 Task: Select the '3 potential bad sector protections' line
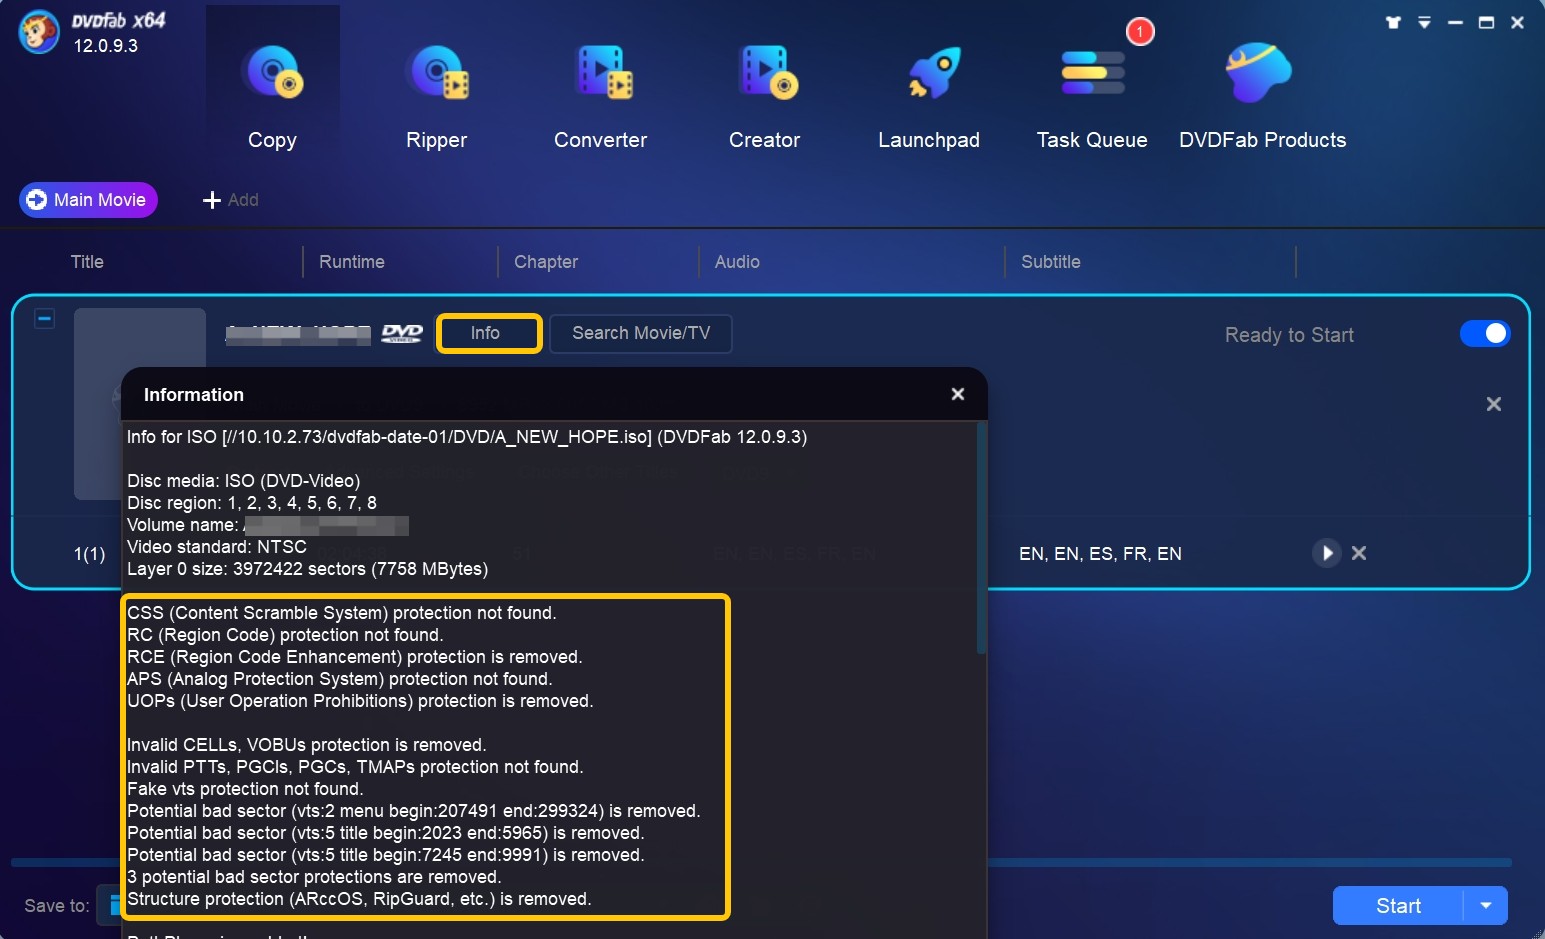314,877
